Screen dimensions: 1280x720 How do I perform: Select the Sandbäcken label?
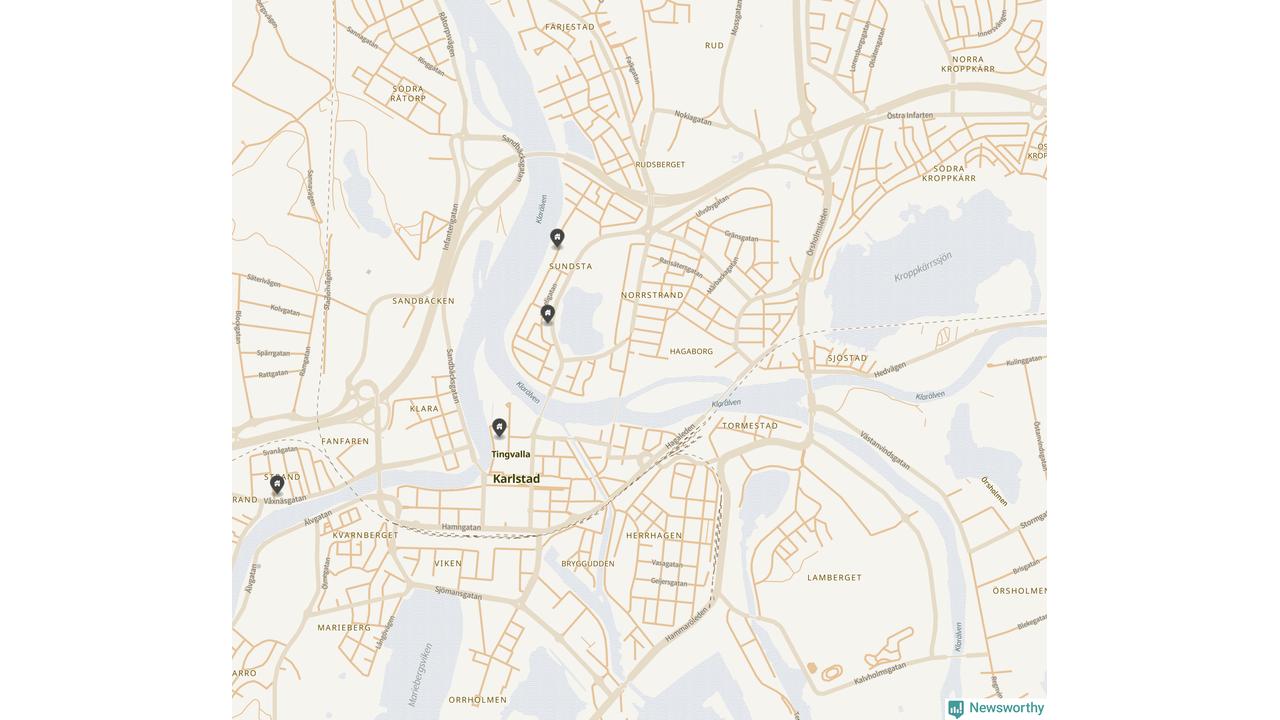(423, 301)
